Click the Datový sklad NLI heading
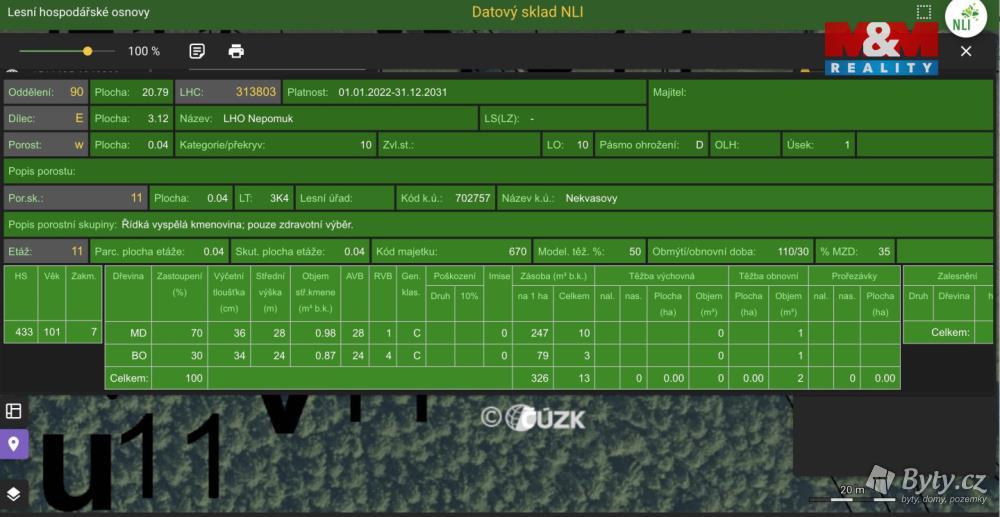1000x517 pixels. point(527,12)
